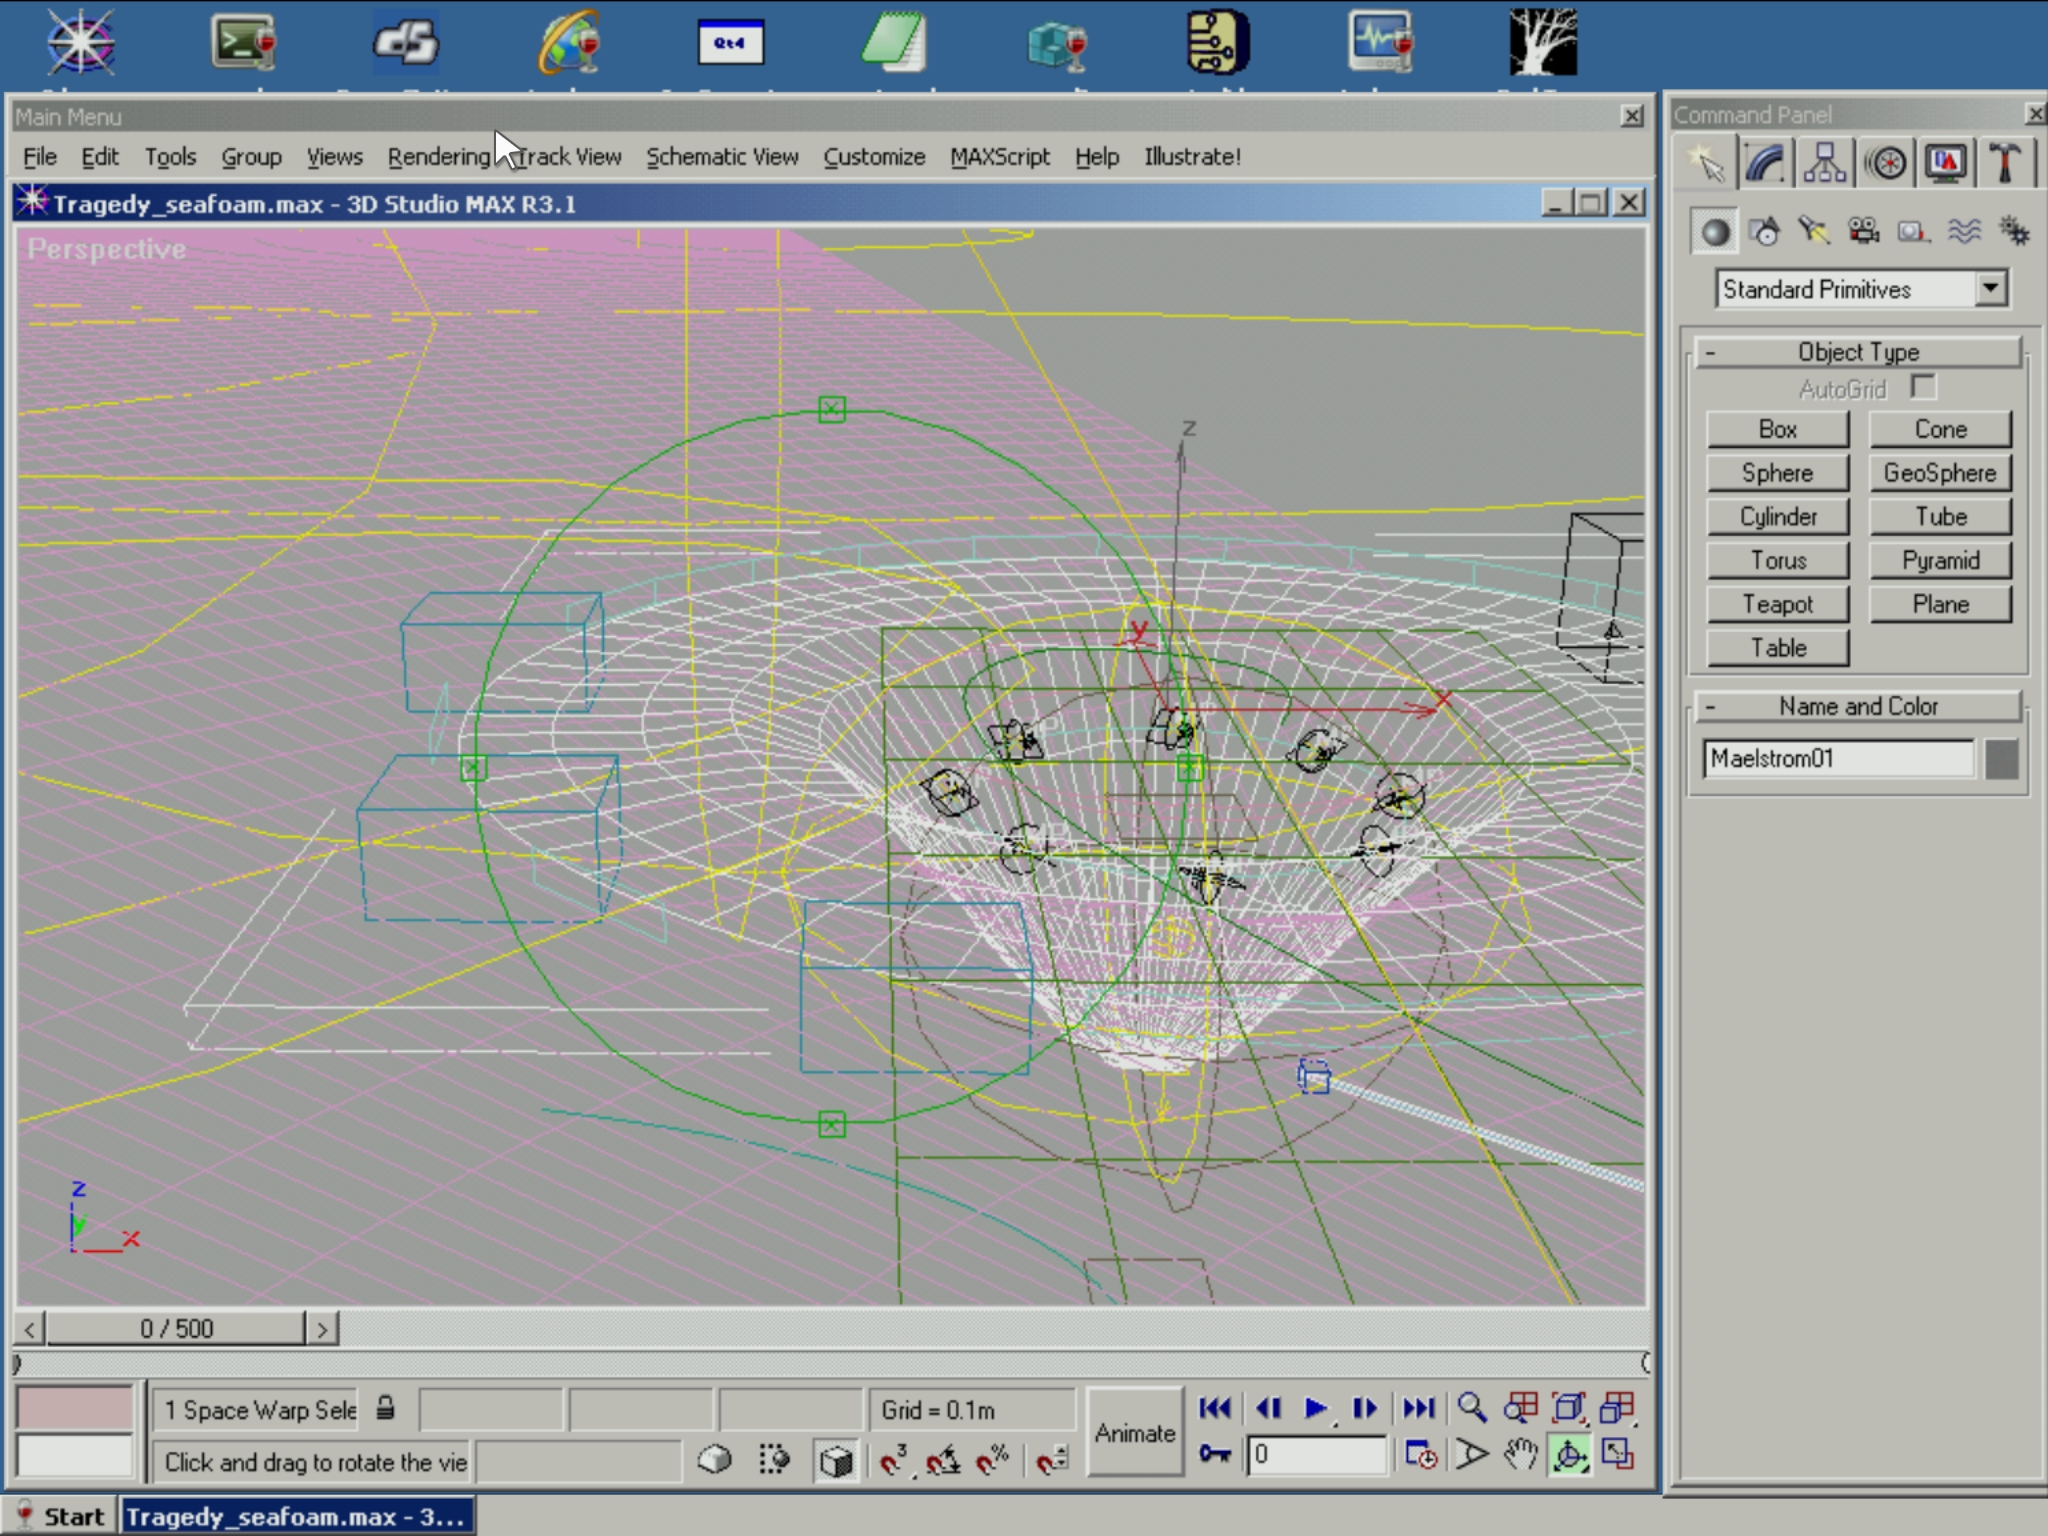Click the Pan hand view tool

(1519, 1455)
